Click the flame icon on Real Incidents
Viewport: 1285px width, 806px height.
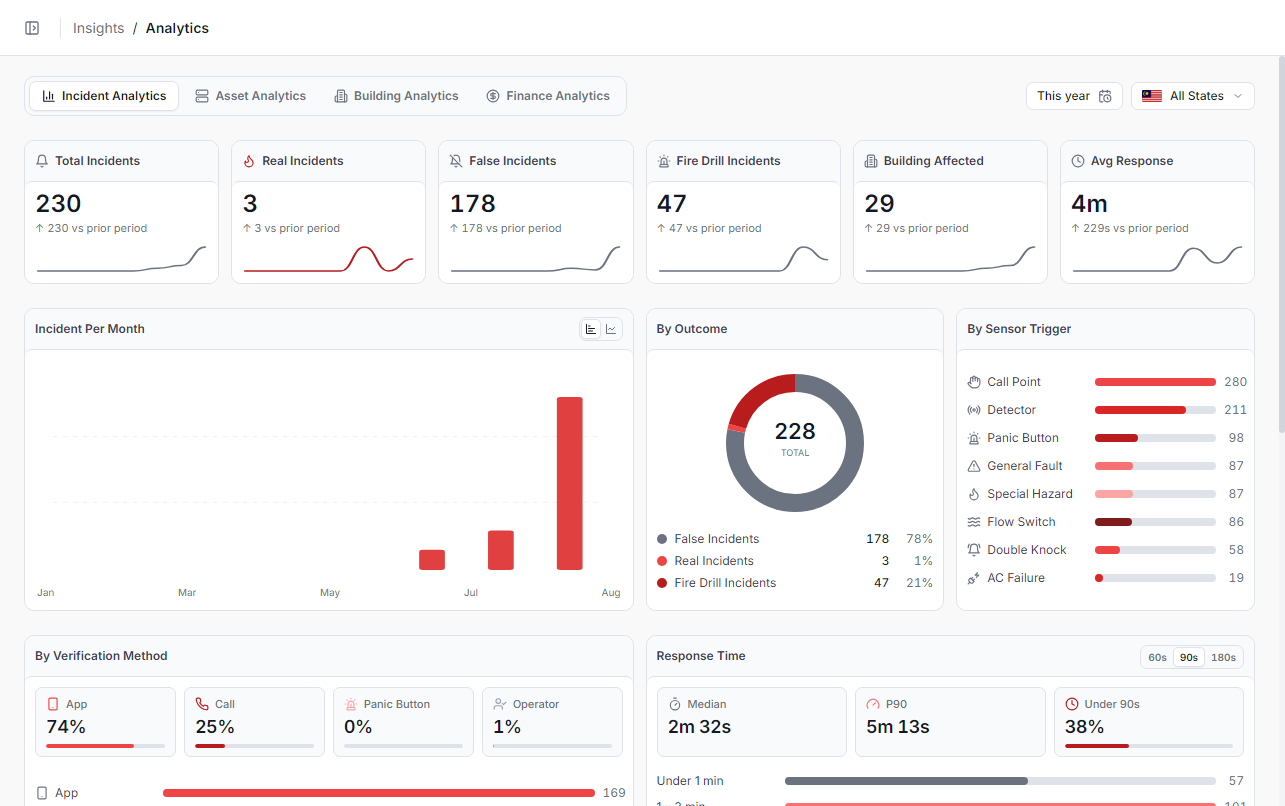point(249,161)
